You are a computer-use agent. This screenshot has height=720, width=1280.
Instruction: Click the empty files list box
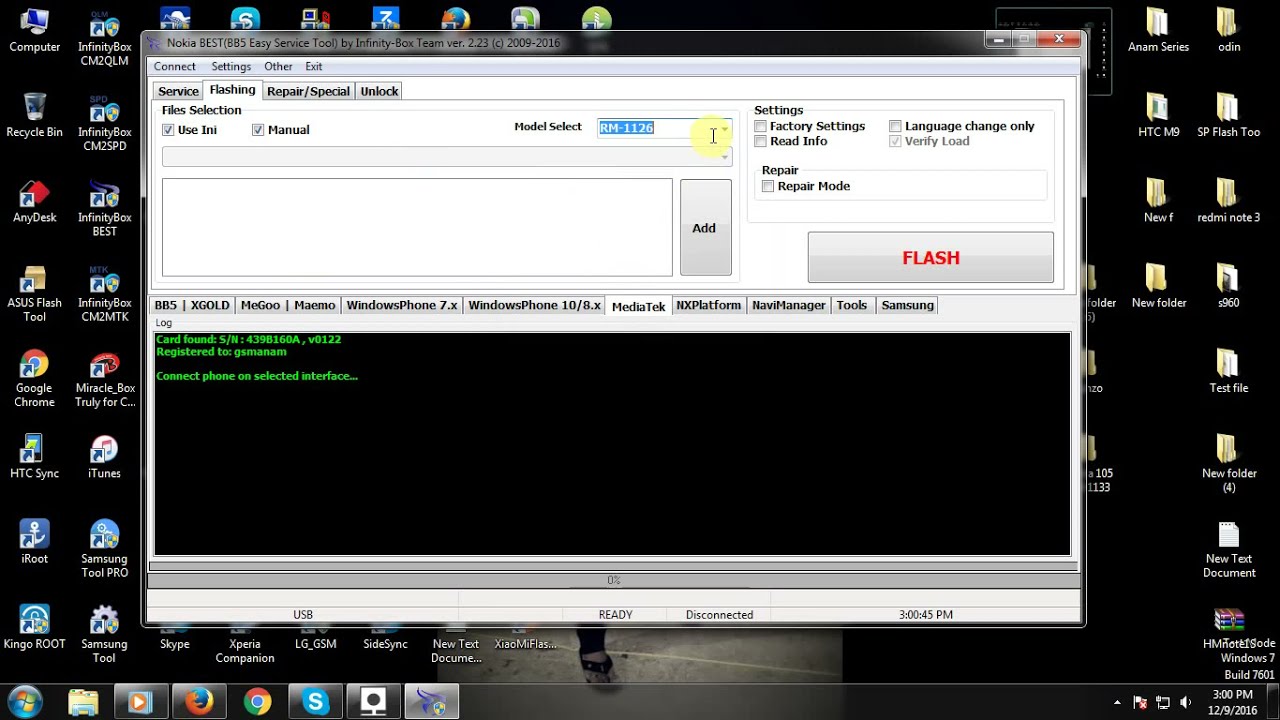coord(417,227)
